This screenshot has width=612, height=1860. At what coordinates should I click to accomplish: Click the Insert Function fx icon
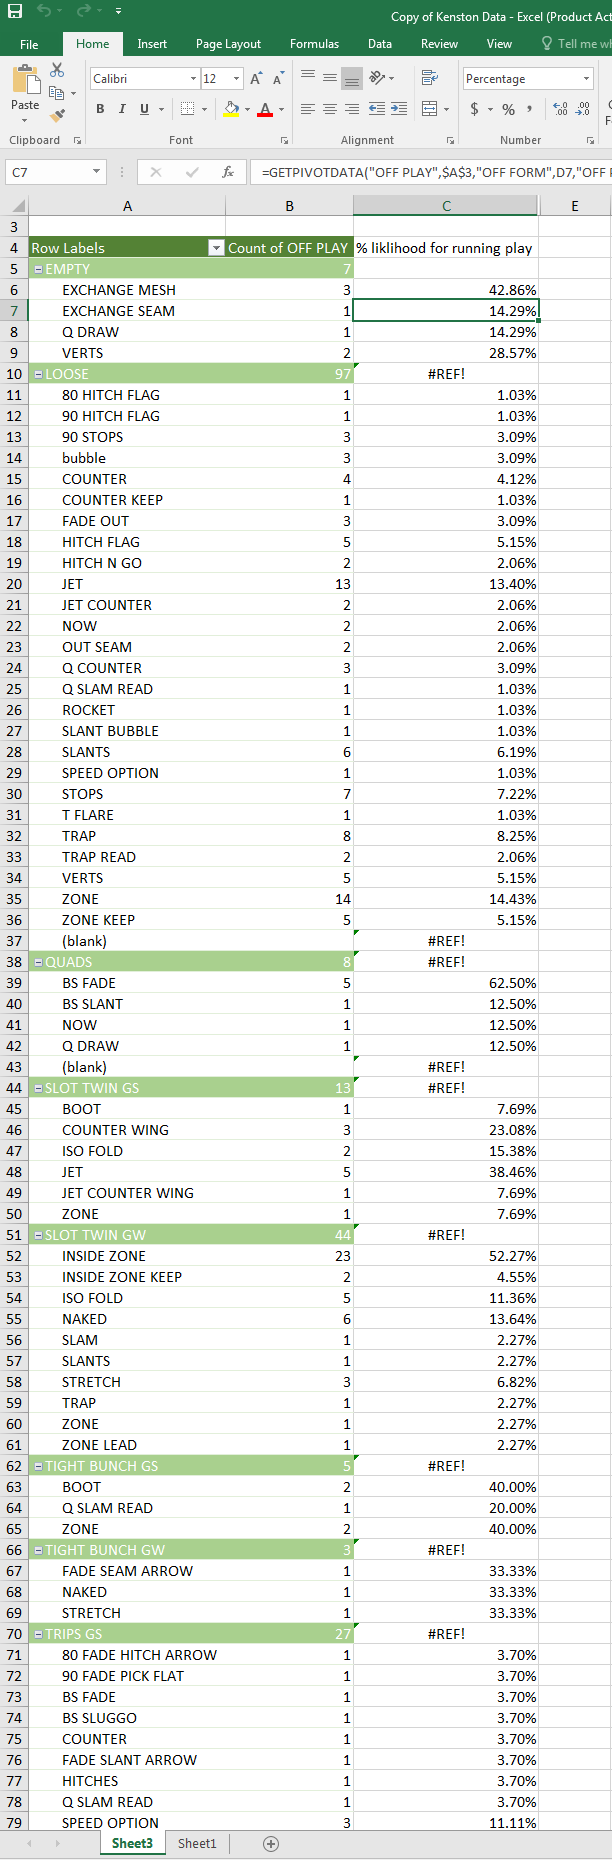coord(228,172)
